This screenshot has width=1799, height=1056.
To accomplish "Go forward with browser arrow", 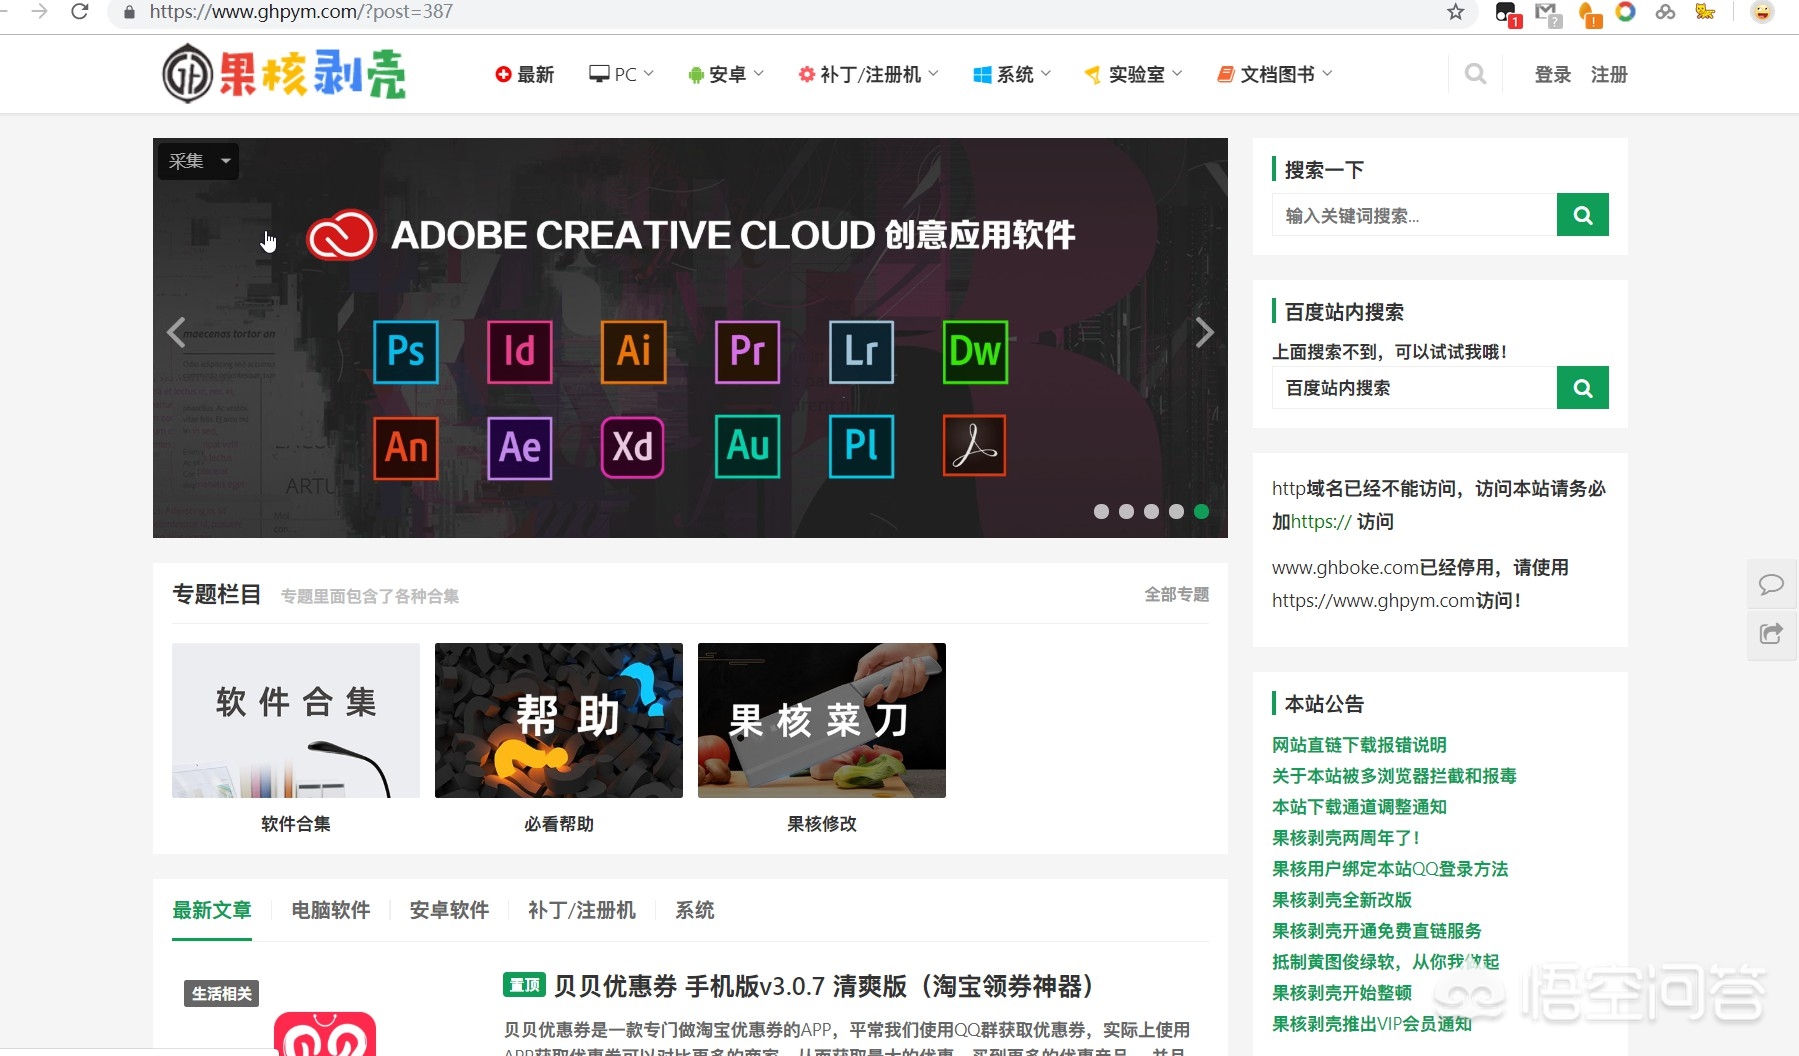I will 40,12.
